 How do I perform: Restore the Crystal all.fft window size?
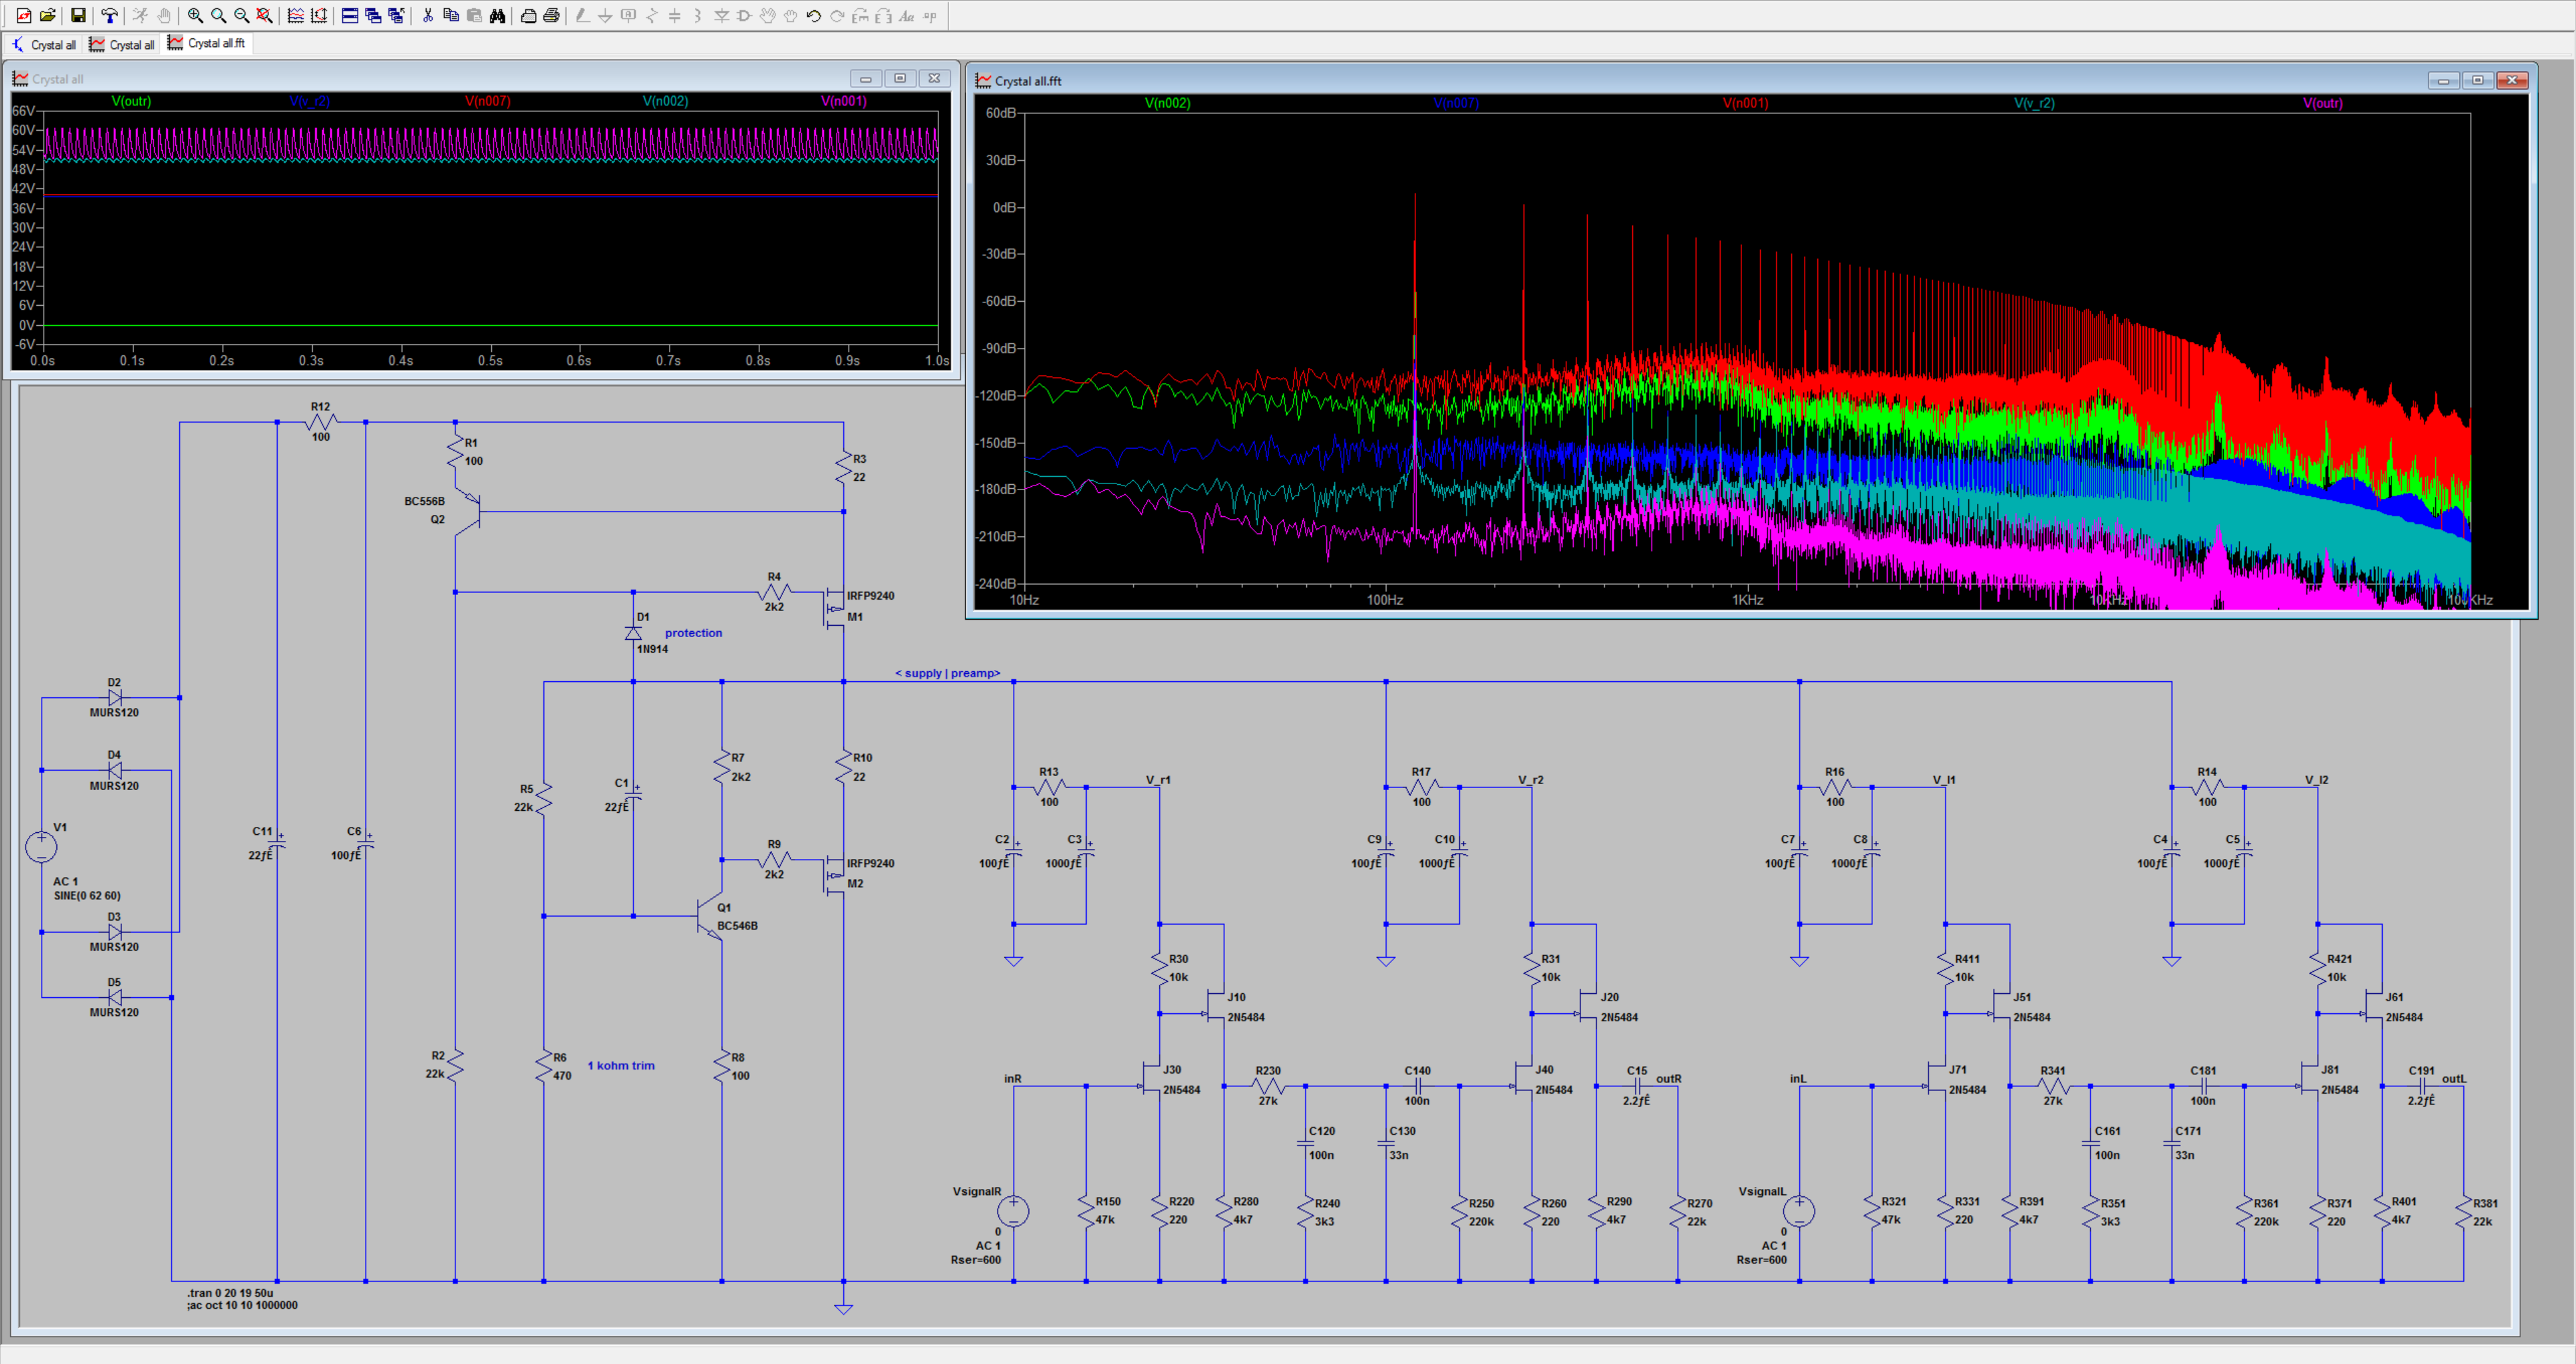(2478, 80)
